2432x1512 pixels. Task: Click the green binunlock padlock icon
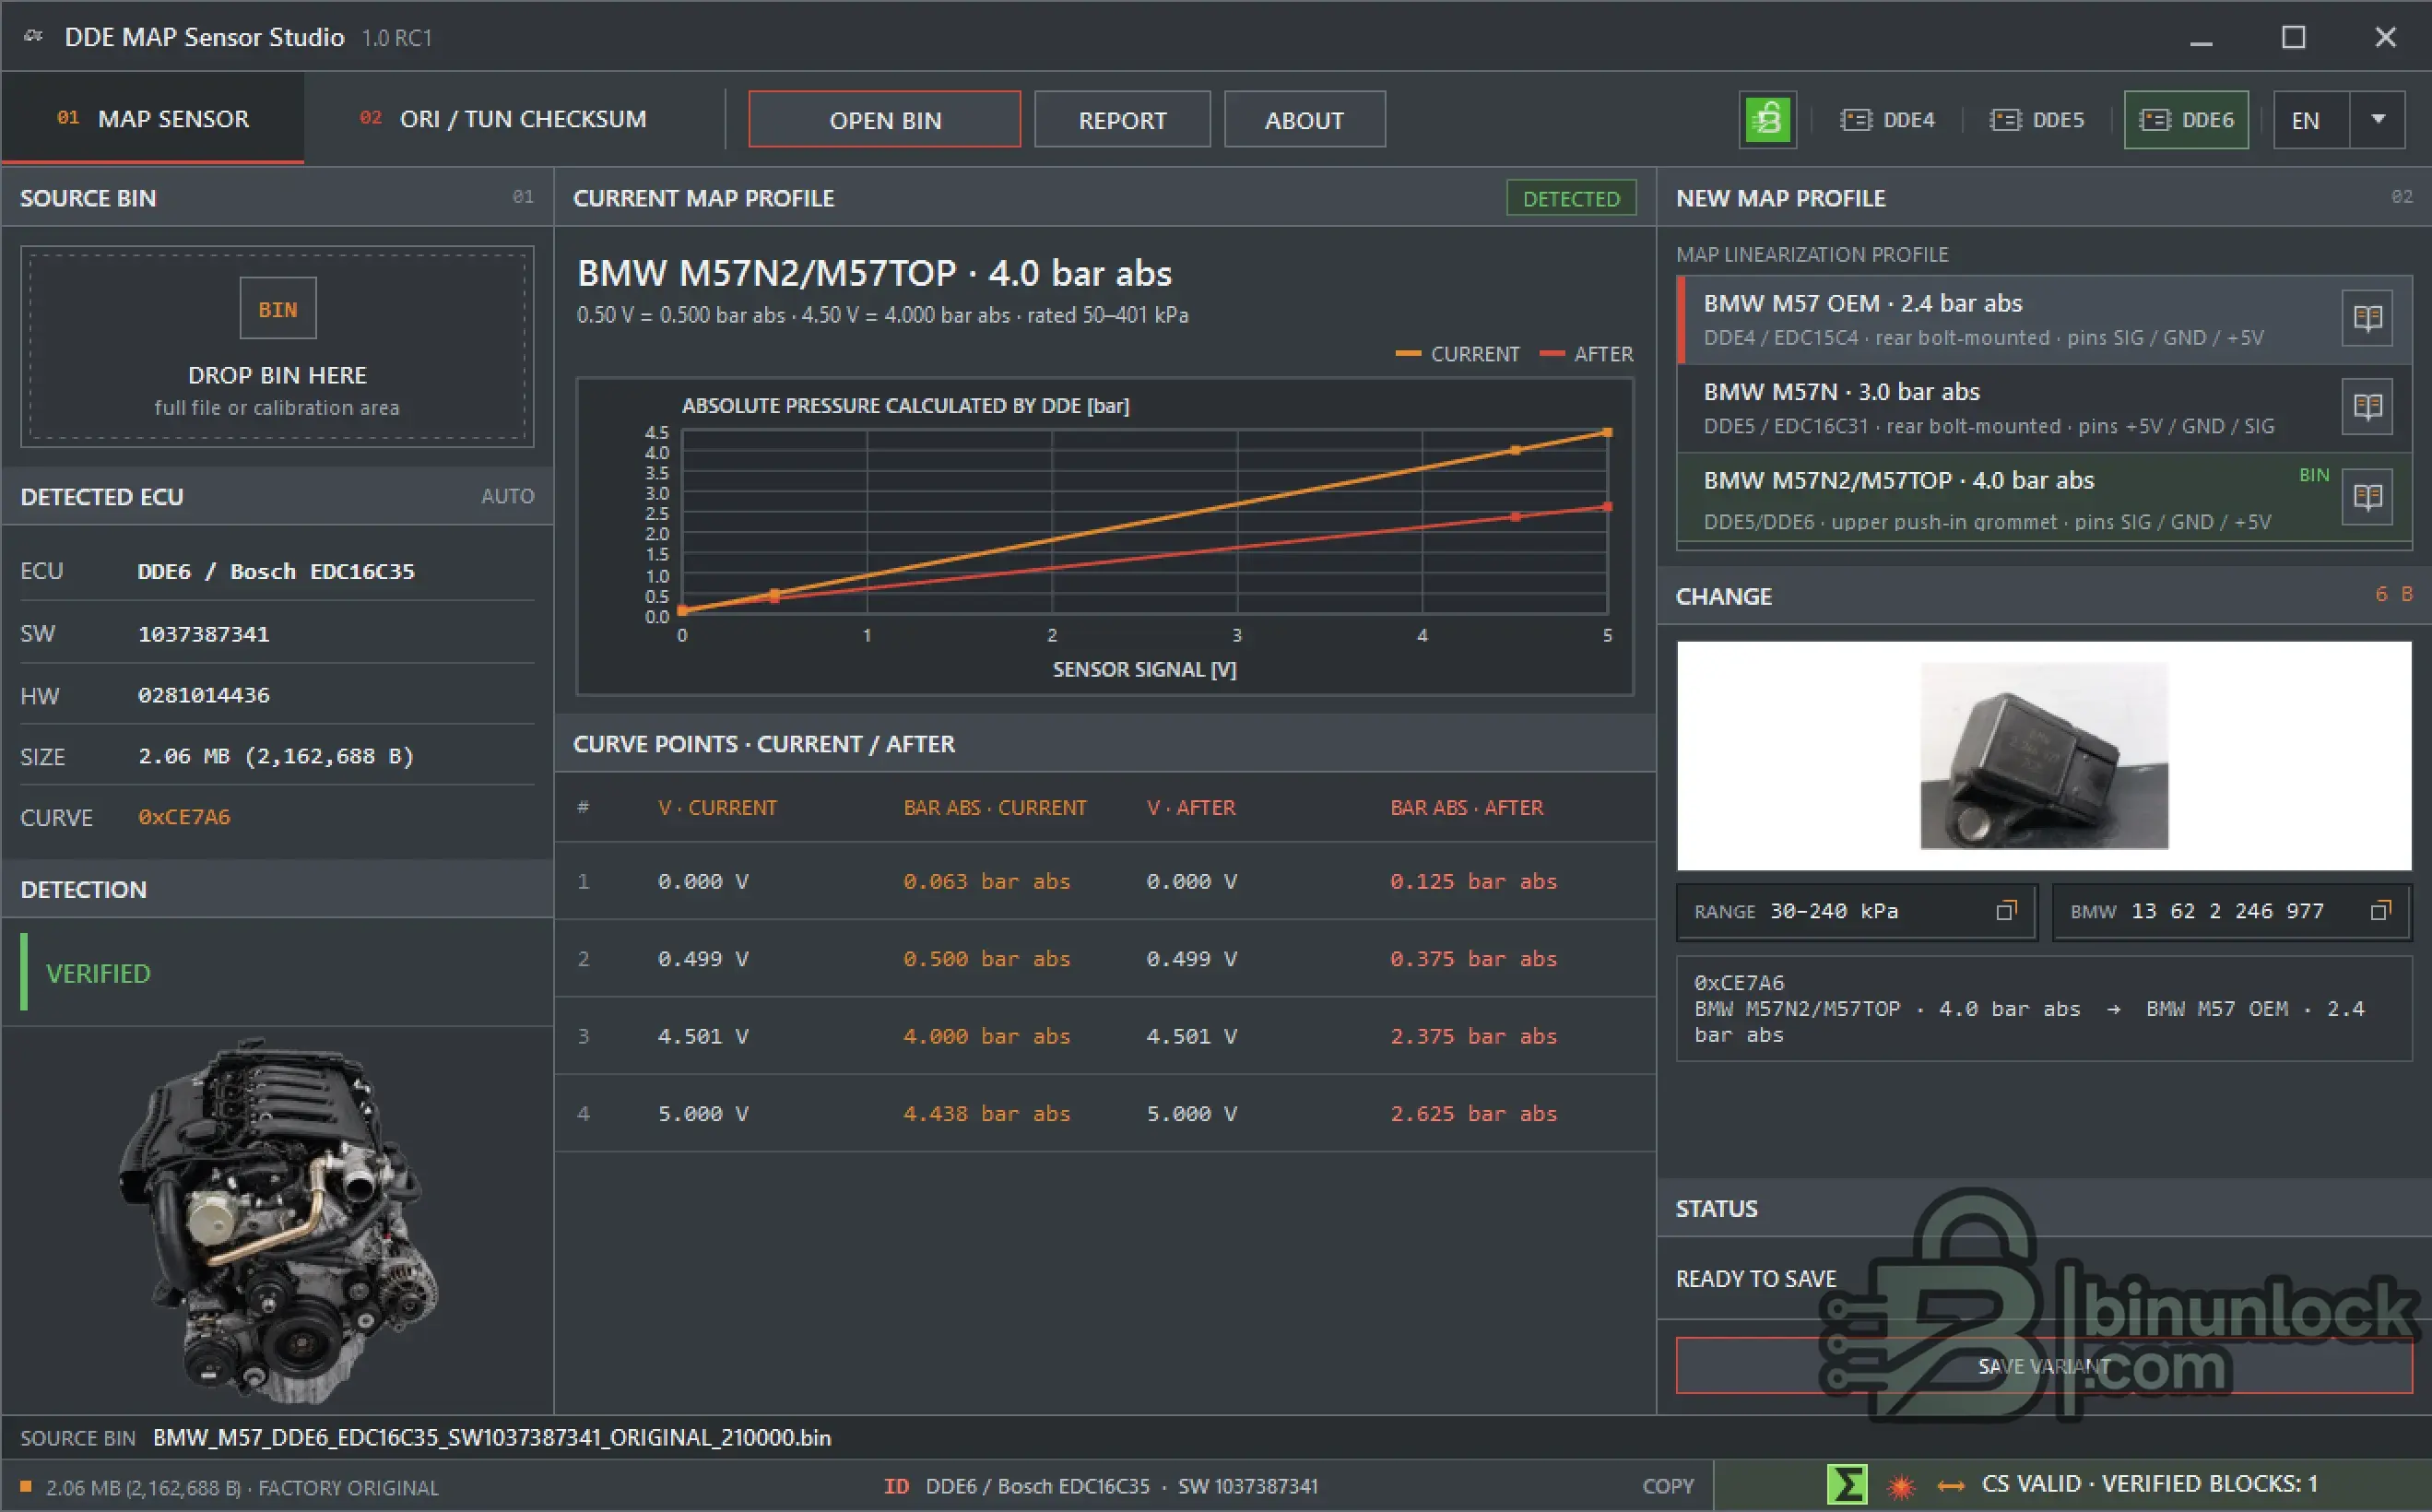coord(1767,120)
